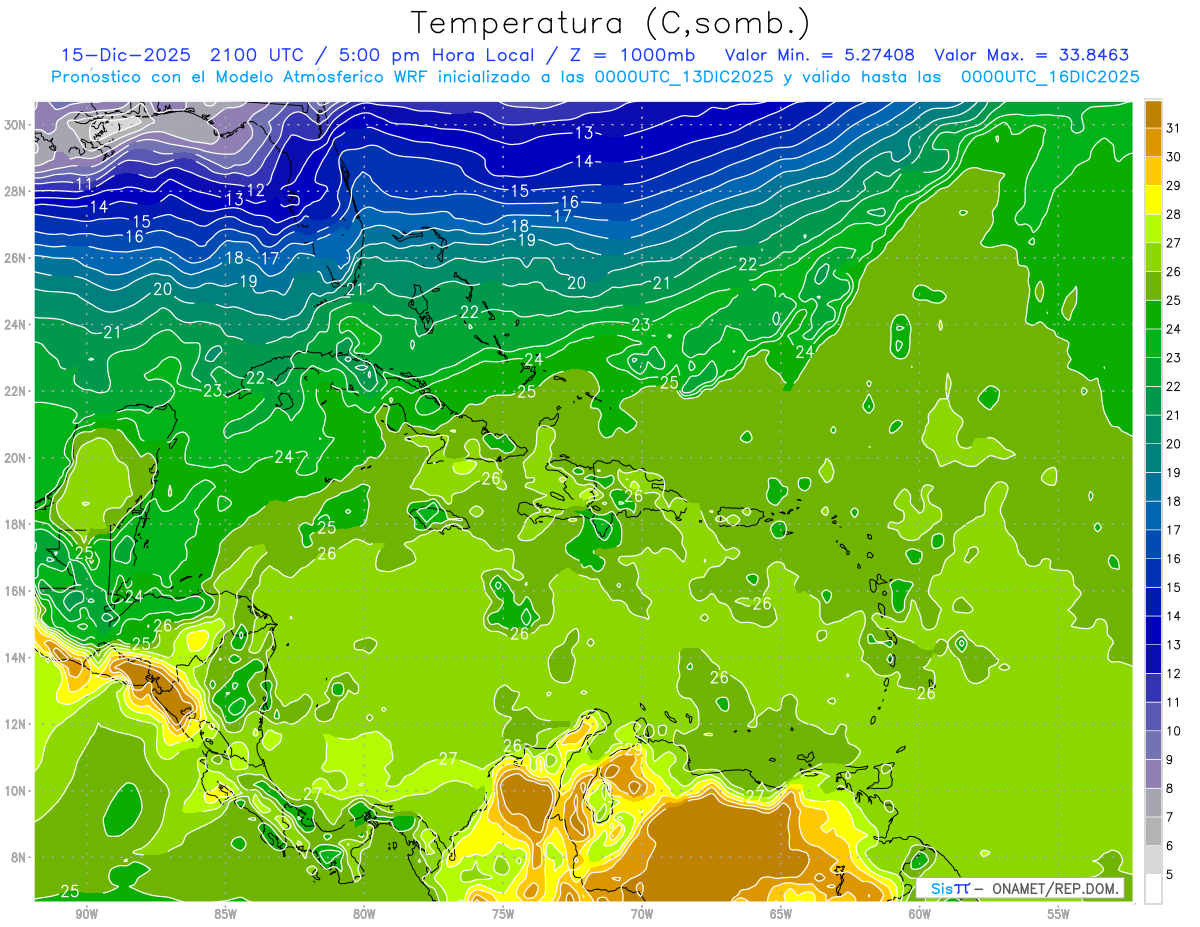Click the '10N' latitude axis label
The image size is (1200, 927).
point(16,790)
